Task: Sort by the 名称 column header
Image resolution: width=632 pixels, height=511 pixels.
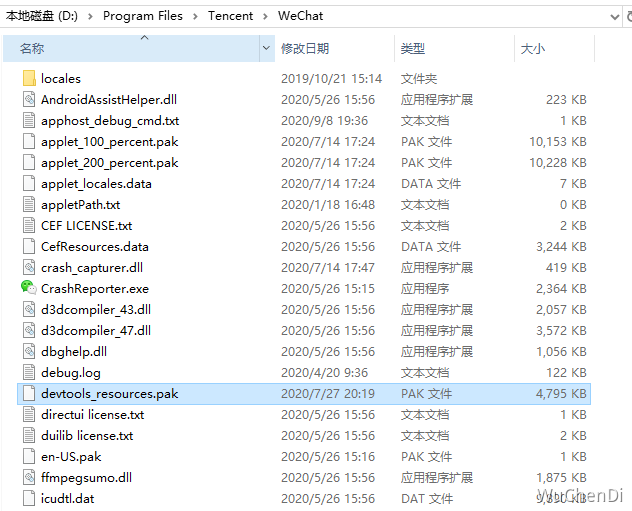Action: (131, 48)
